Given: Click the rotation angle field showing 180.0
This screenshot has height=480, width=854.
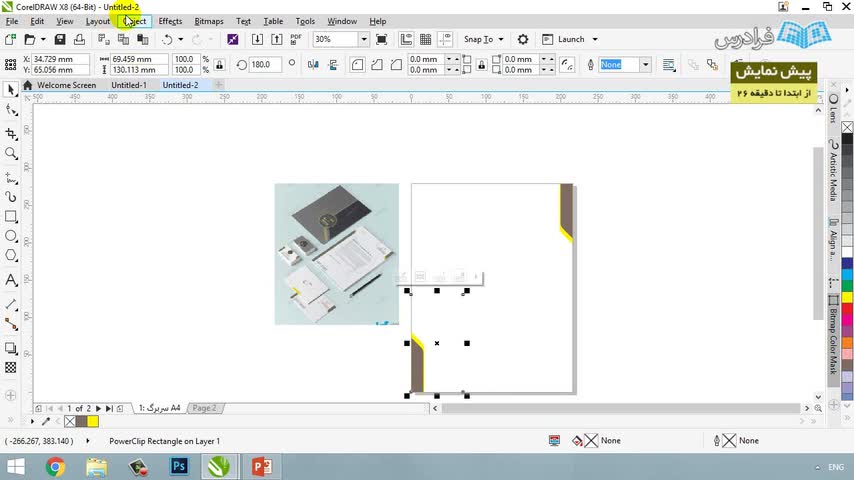Looking at the screenshot, I should tap(265, 64).
